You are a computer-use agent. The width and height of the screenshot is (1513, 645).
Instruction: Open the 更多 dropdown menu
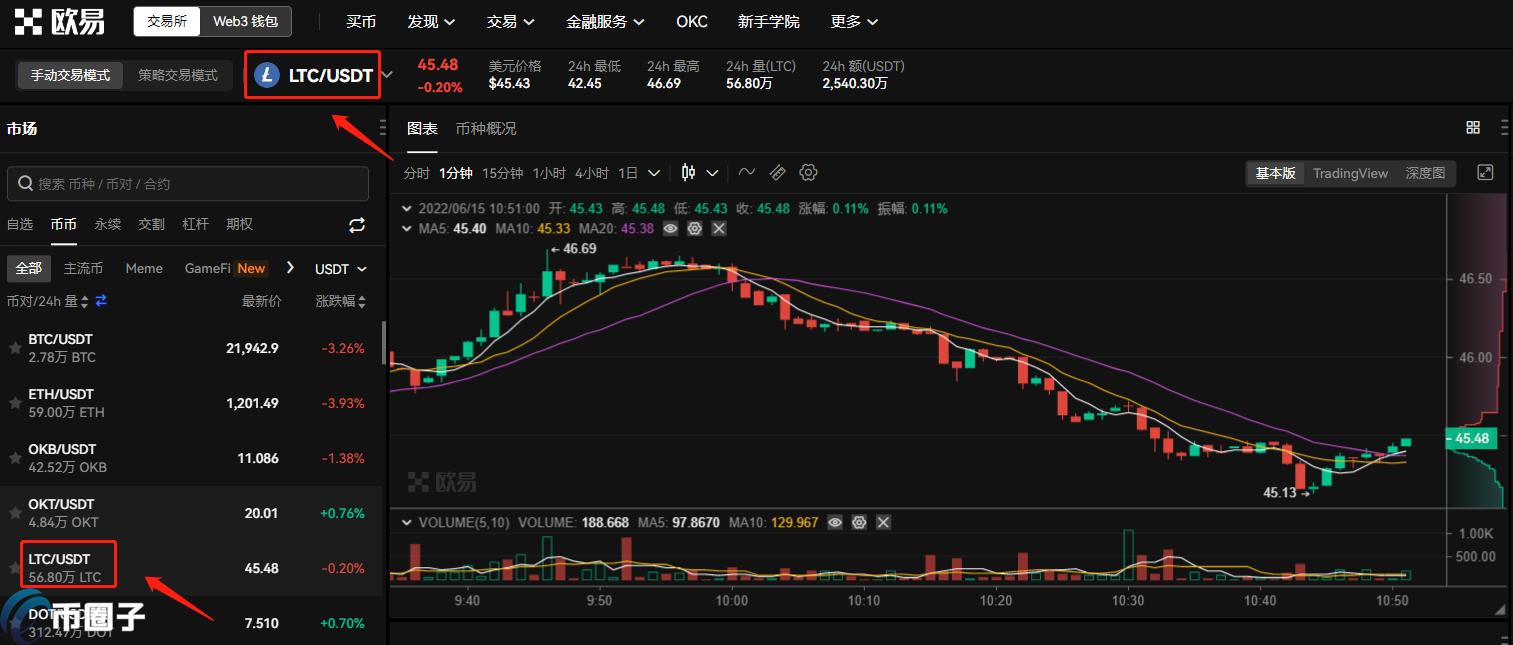click(x=854, y=21)
